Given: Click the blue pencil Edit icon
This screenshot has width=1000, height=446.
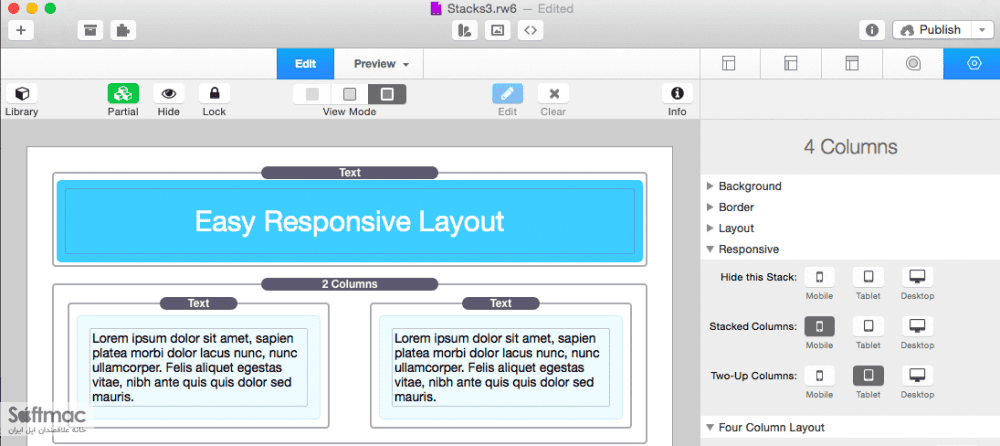Looking at the screenshot, I should [508, 94].
